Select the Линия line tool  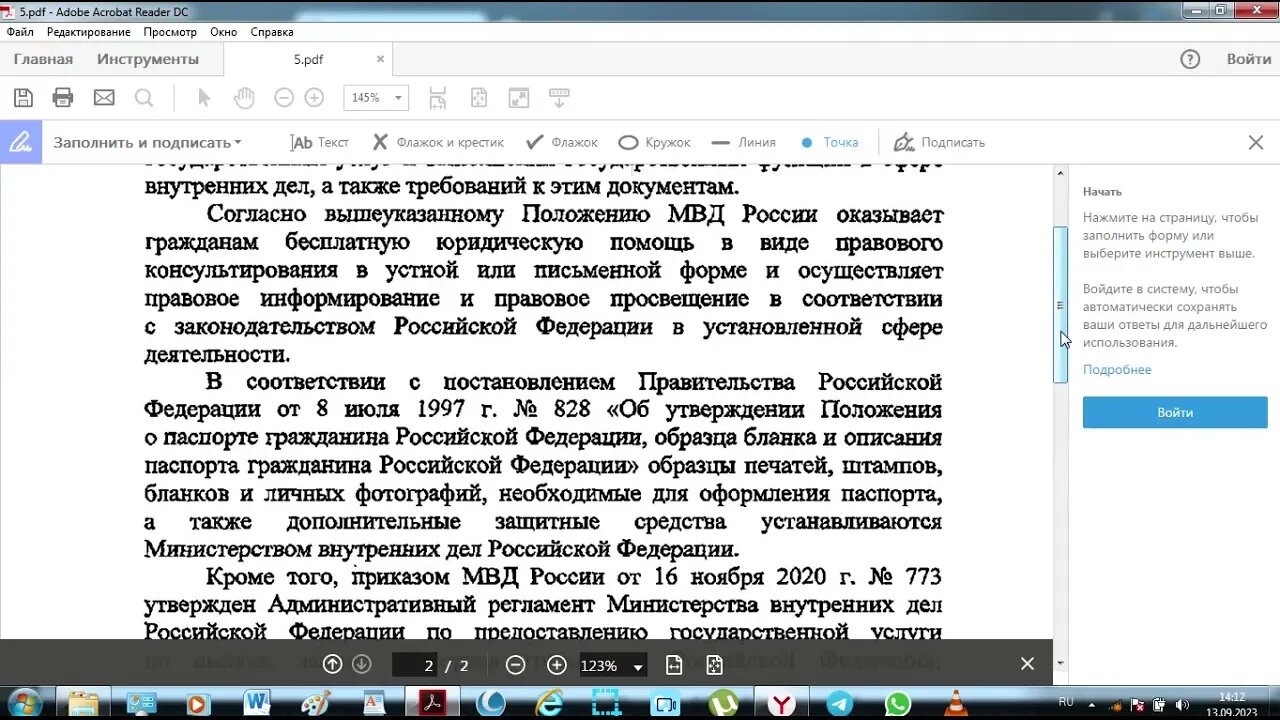click(x=743, y=142)
